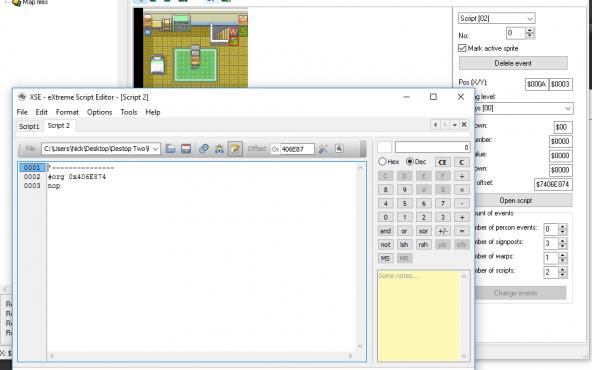Click the level script magnifier icon

(339, 148)
